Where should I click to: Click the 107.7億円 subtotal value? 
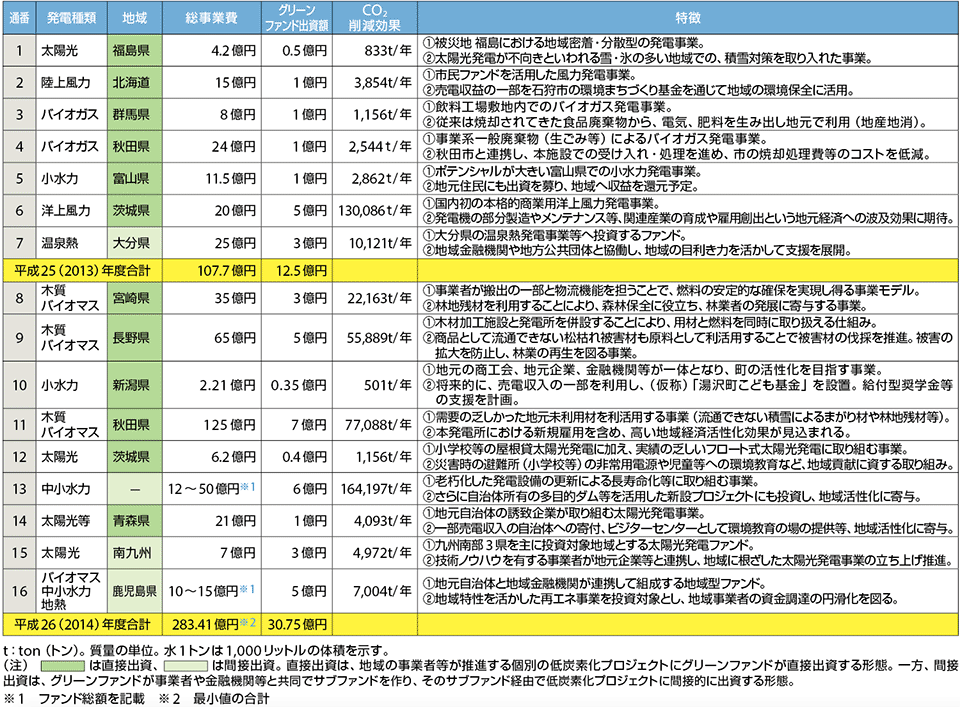coord(227,271)
